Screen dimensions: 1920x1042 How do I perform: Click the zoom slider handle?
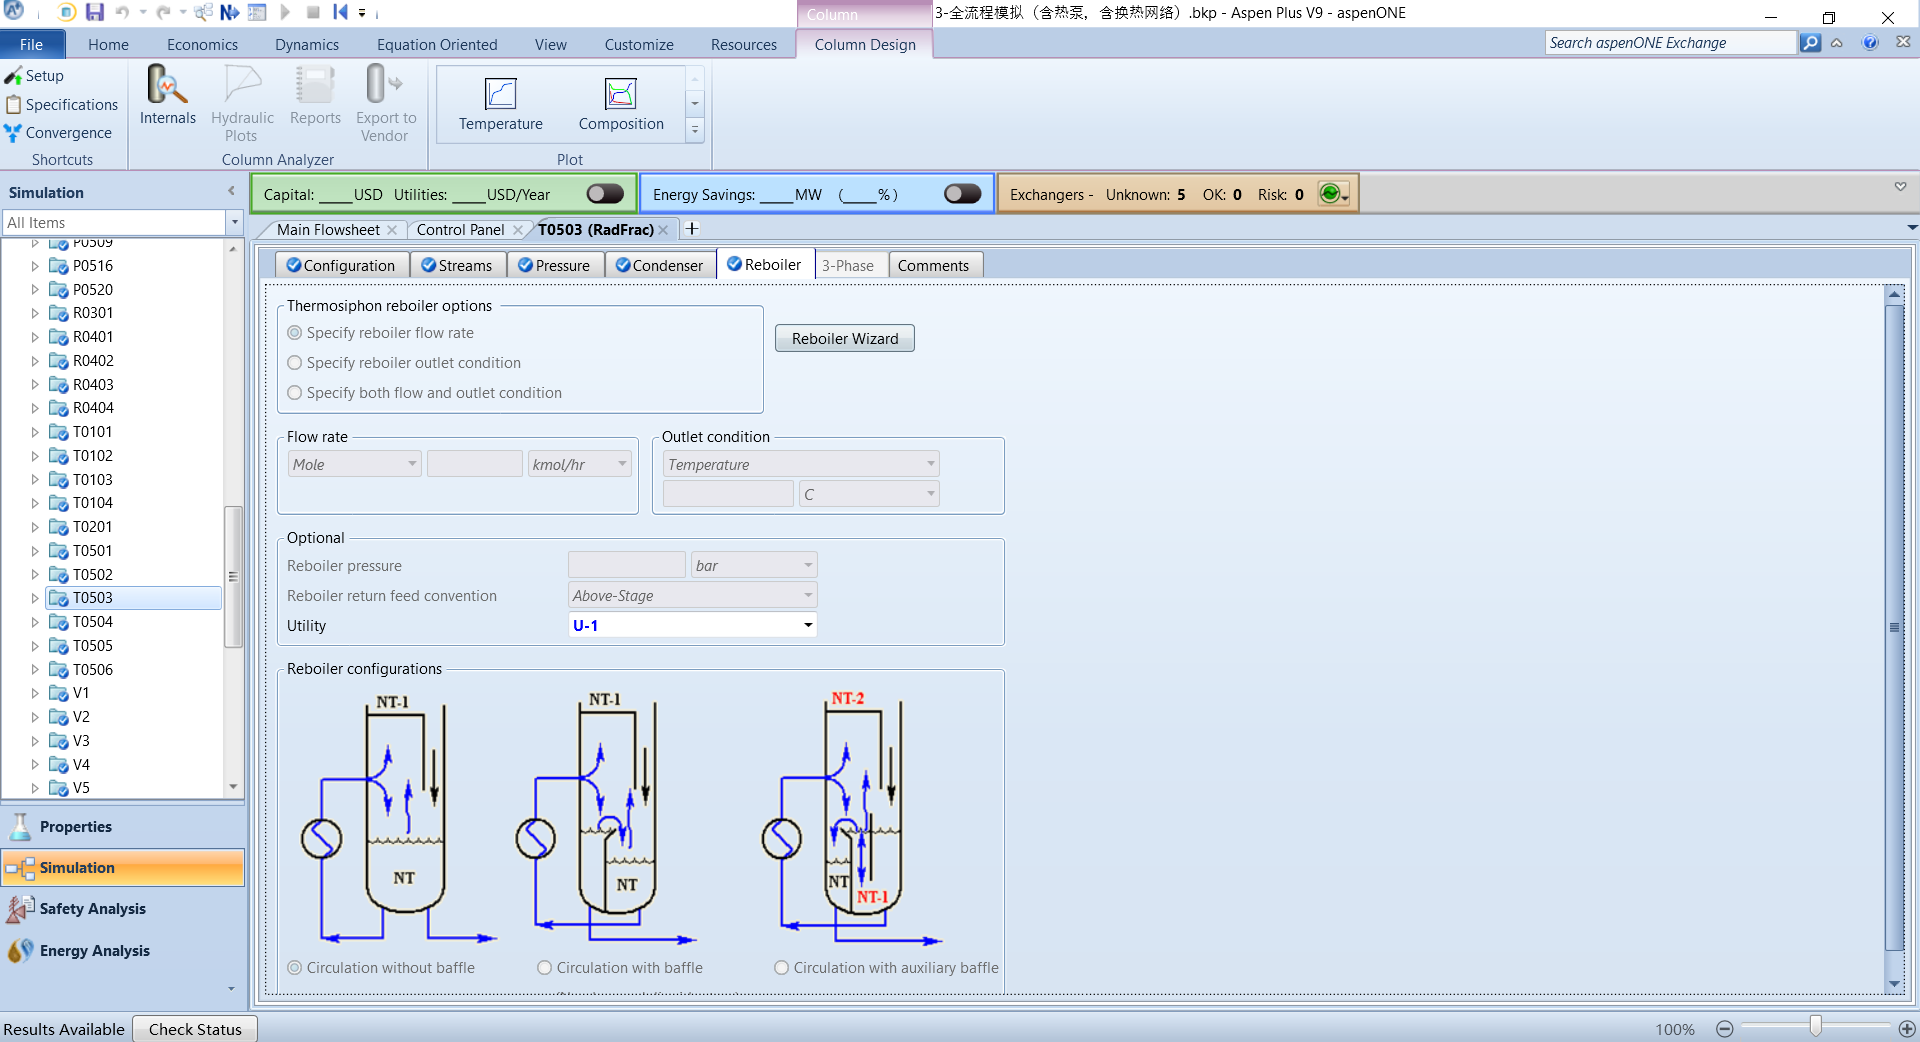[x=1815, y=1027]
